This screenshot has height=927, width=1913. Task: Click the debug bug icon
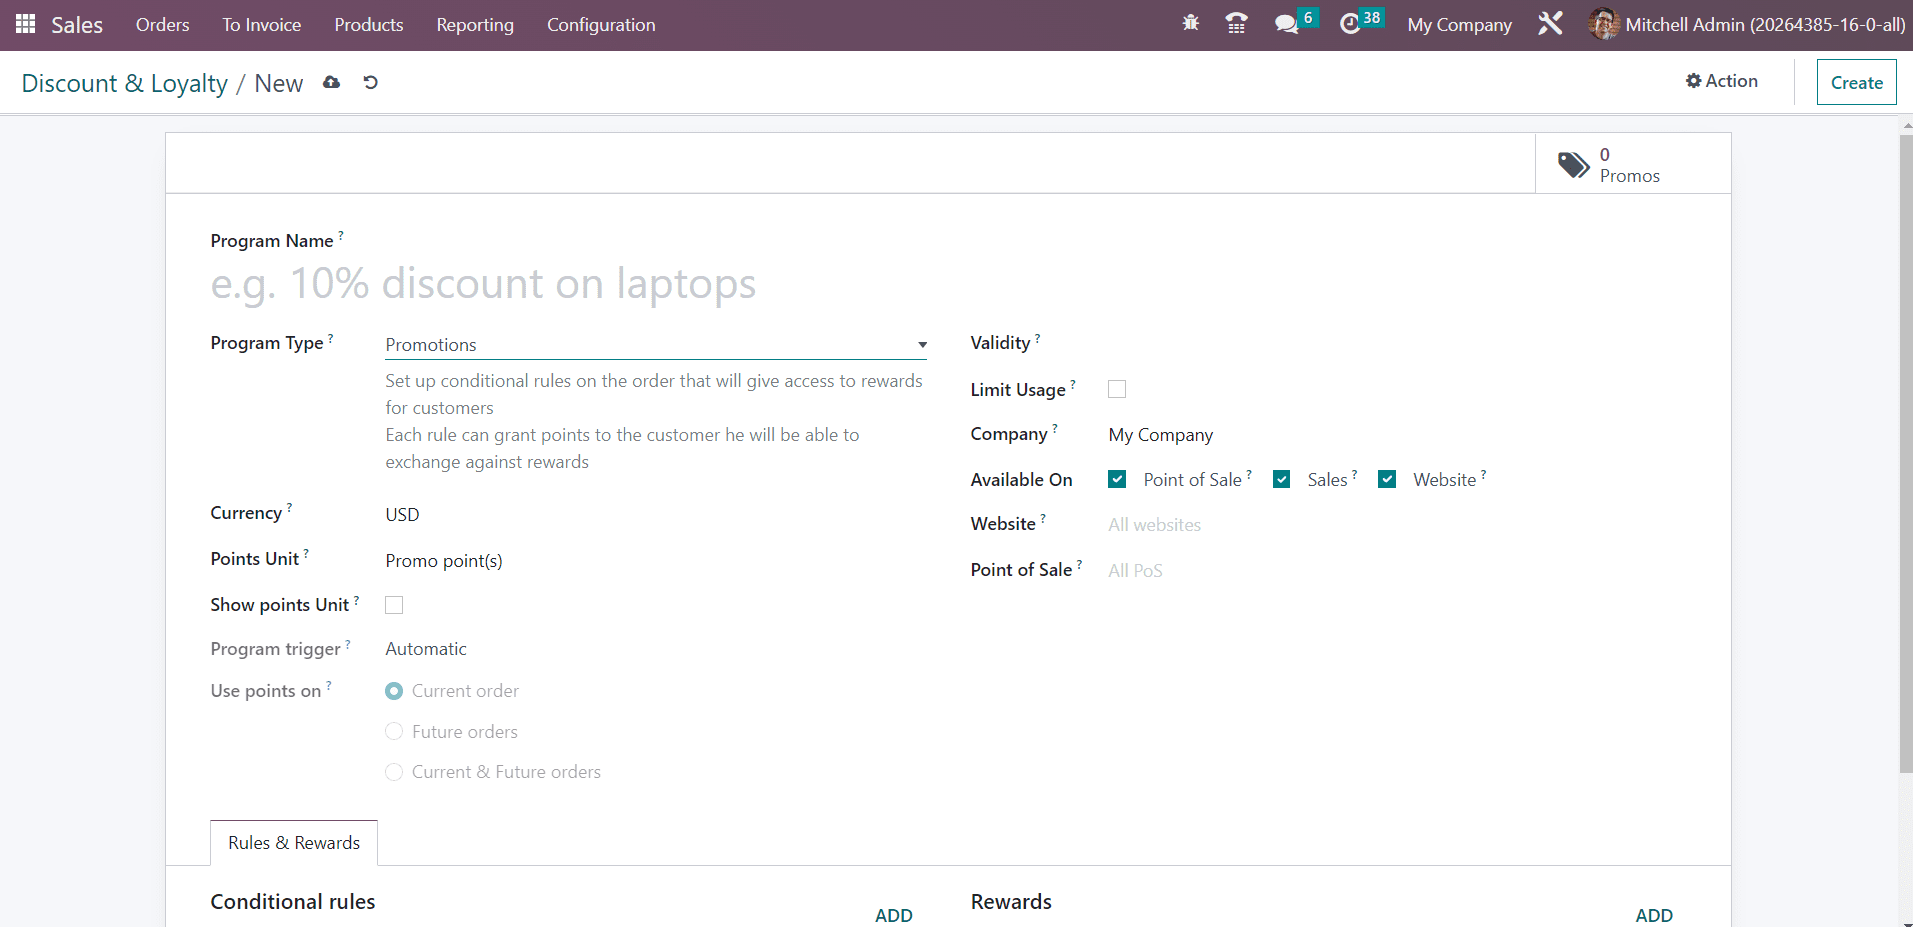[1190, 23]
